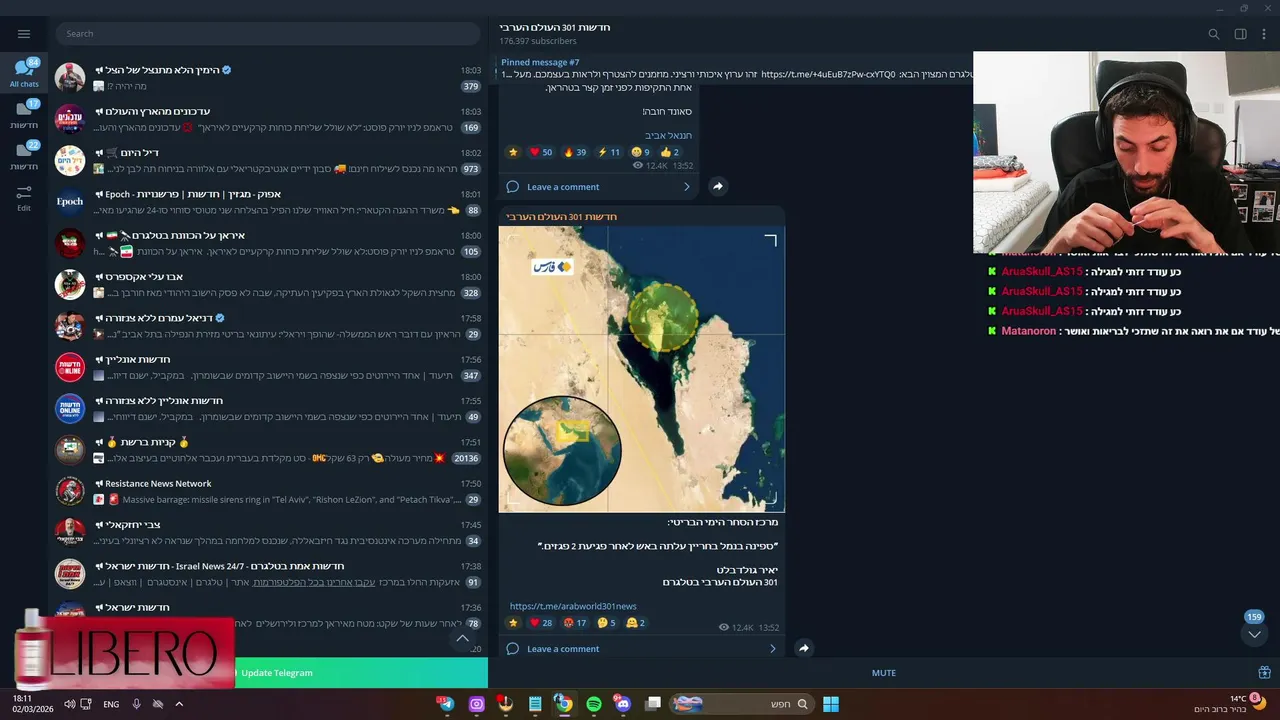Expand the system tray hidden icons chevron
This screenshot has width=1280, height=720.
pyautogui.click(x=179, y=704)
